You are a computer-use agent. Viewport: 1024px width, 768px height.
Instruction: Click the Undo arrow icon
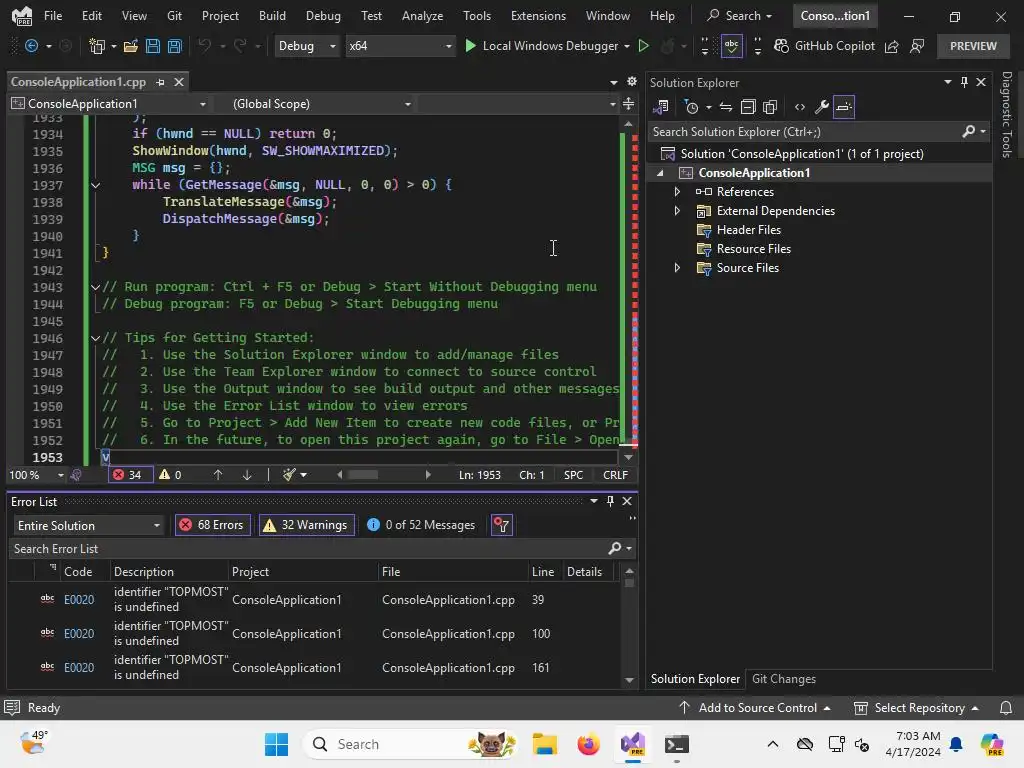pos(204,46)
